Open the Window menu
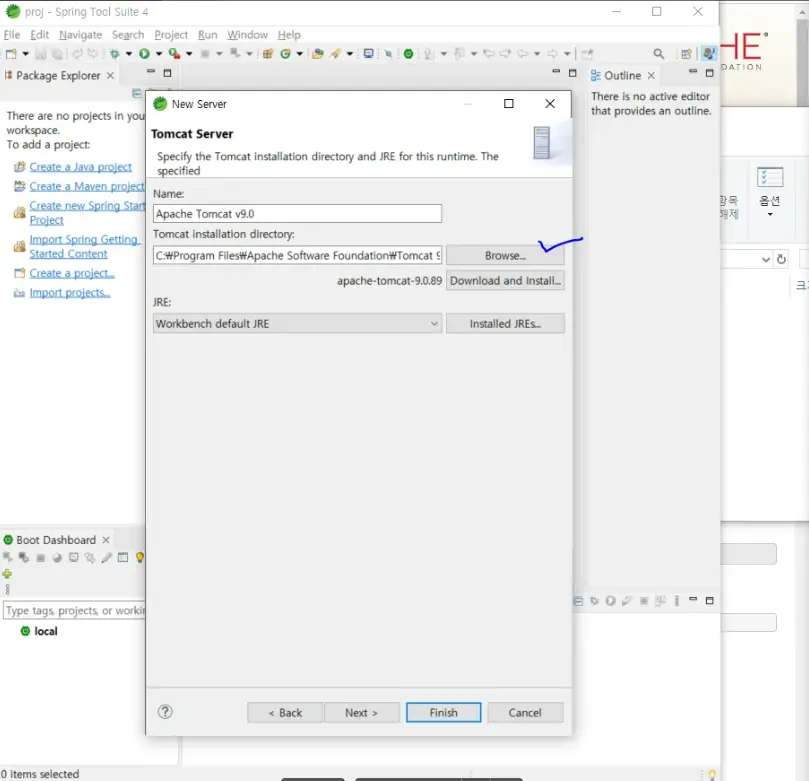This screenshot has height=781, width=809. [247, 34]
